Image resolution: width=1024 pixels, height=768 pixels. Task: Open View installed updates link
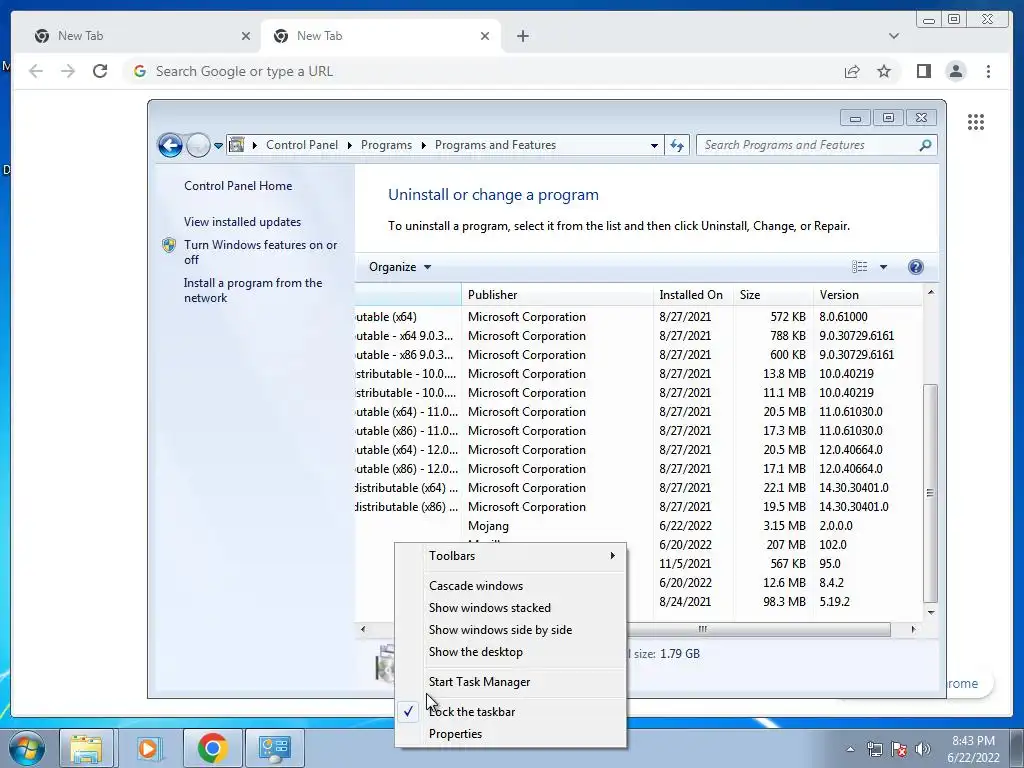(242, 221)
